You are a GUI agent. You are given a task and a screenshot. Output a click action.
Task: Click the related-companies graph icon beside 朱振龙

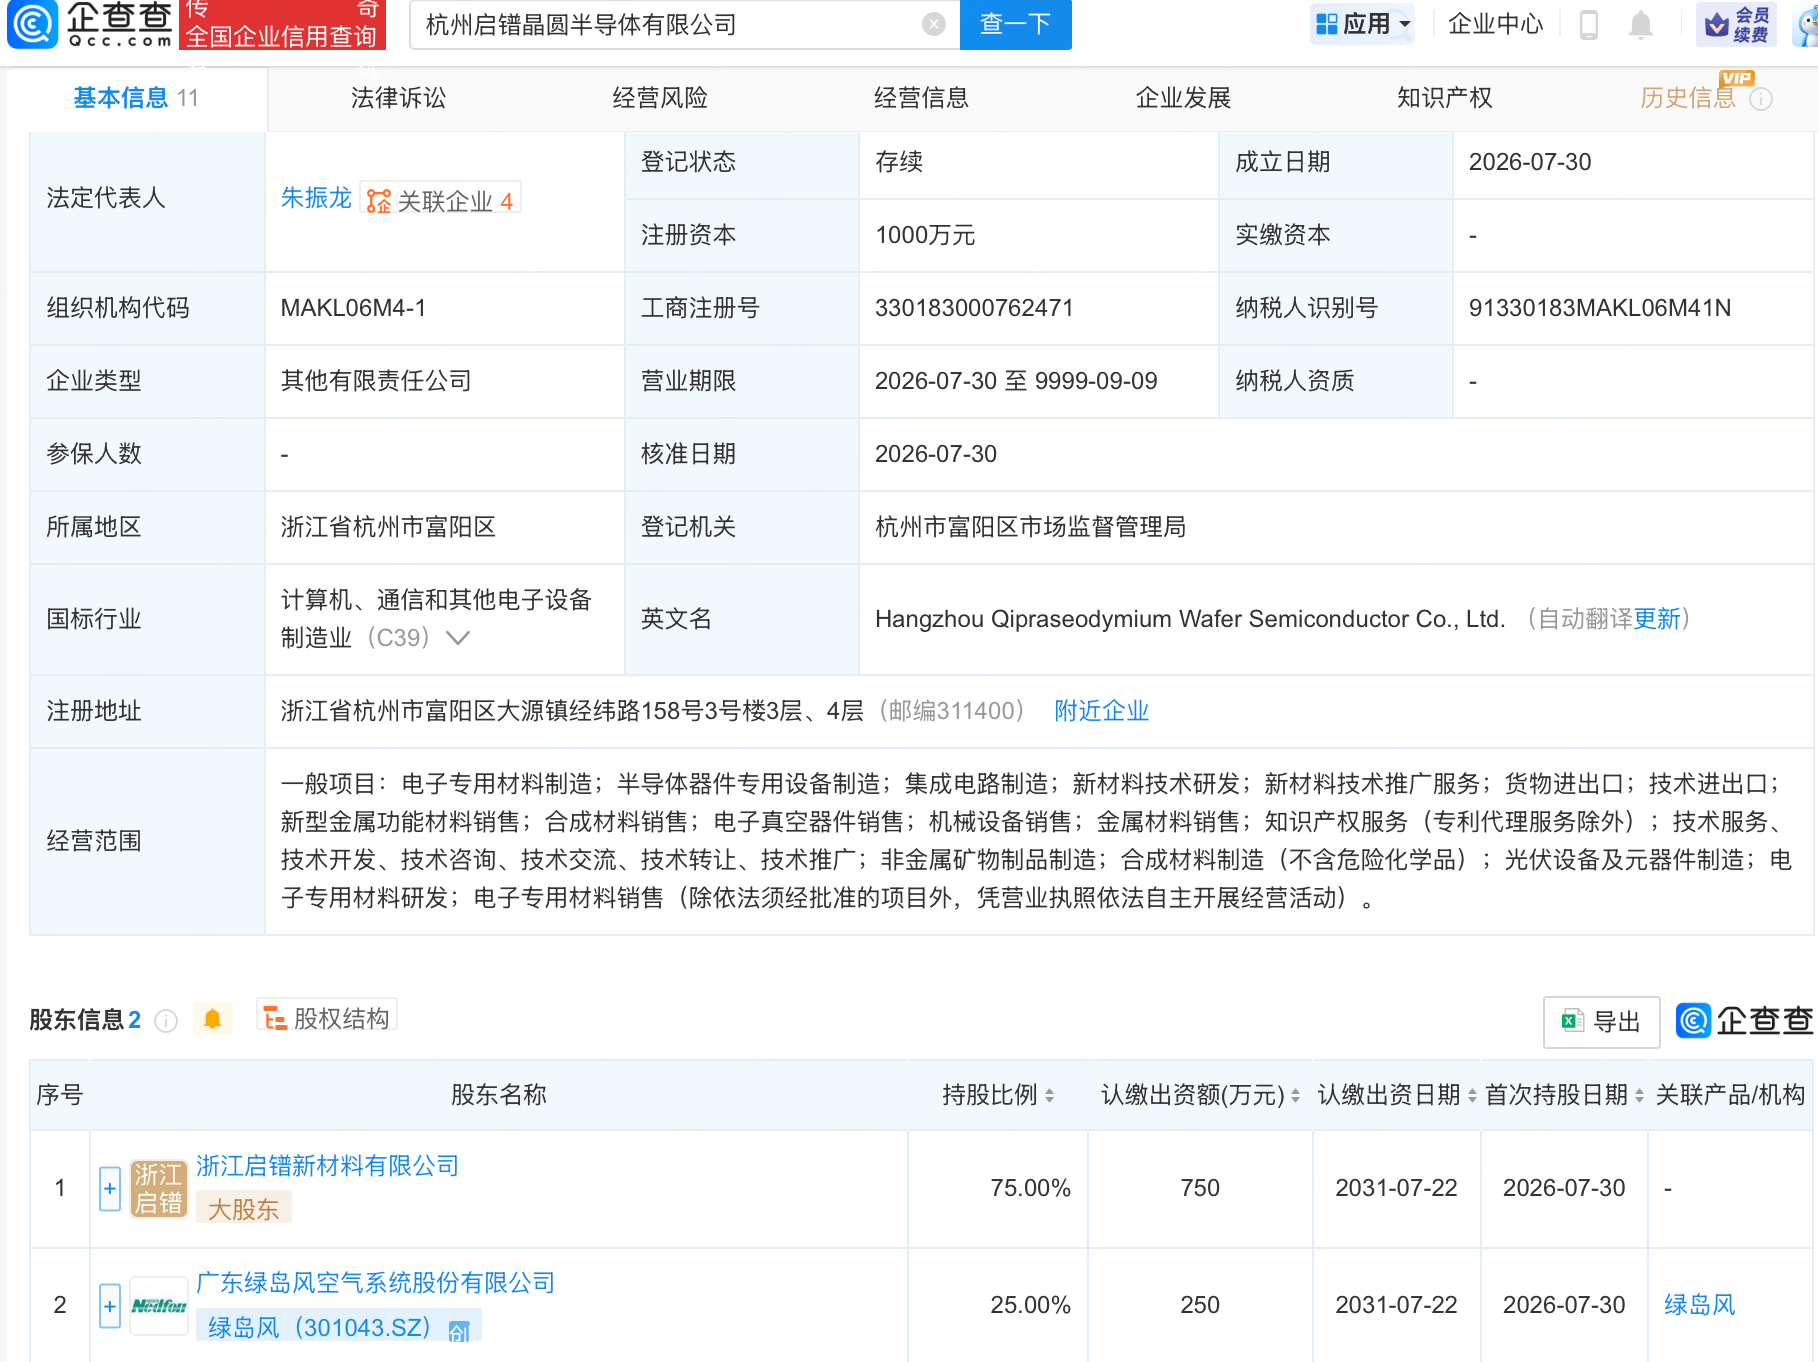[x=378, y=201]
